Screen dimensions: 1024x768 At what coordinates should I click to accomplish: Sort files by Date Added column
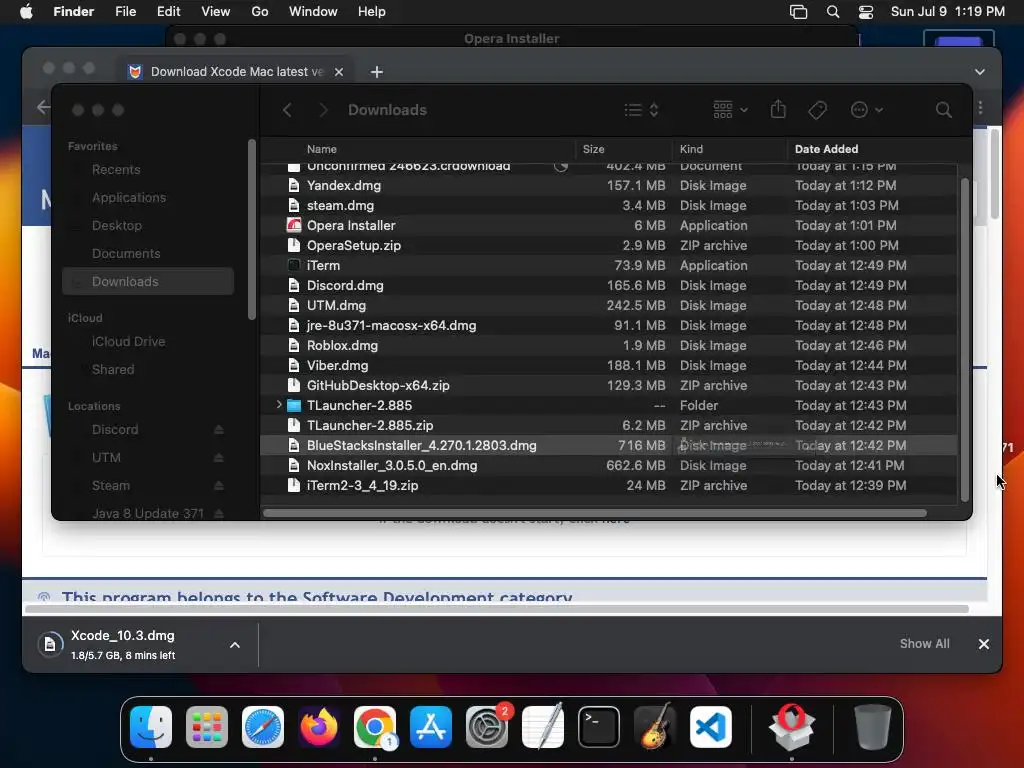click(826, 149)
